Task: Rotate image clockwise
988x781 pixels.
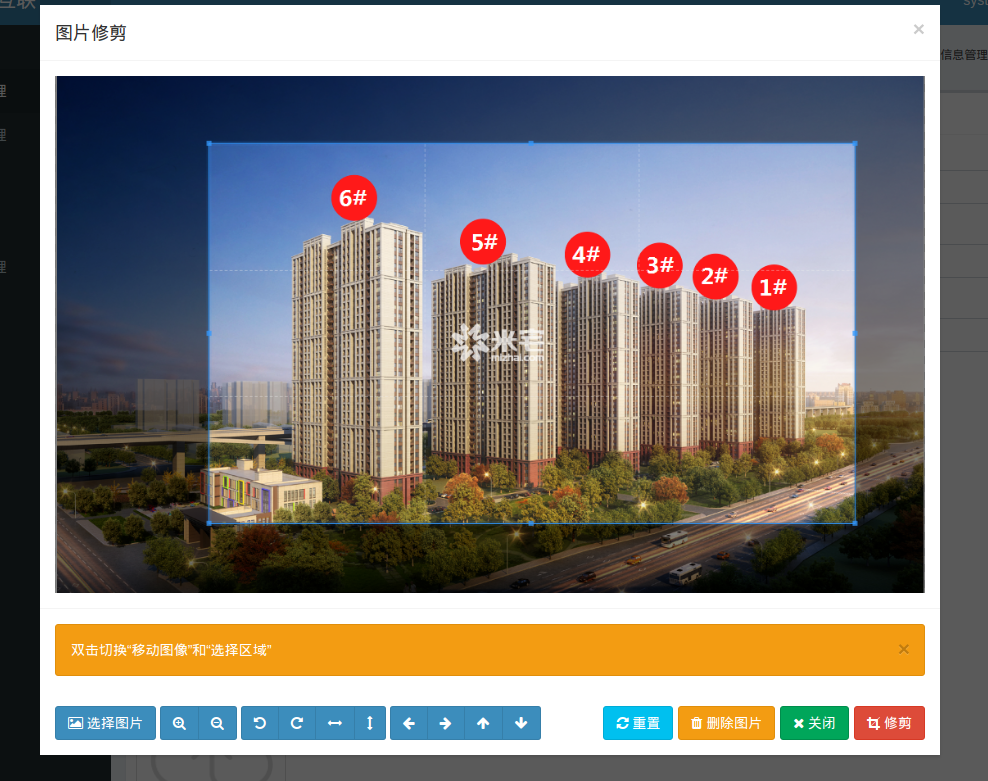Action: [297, 723]
